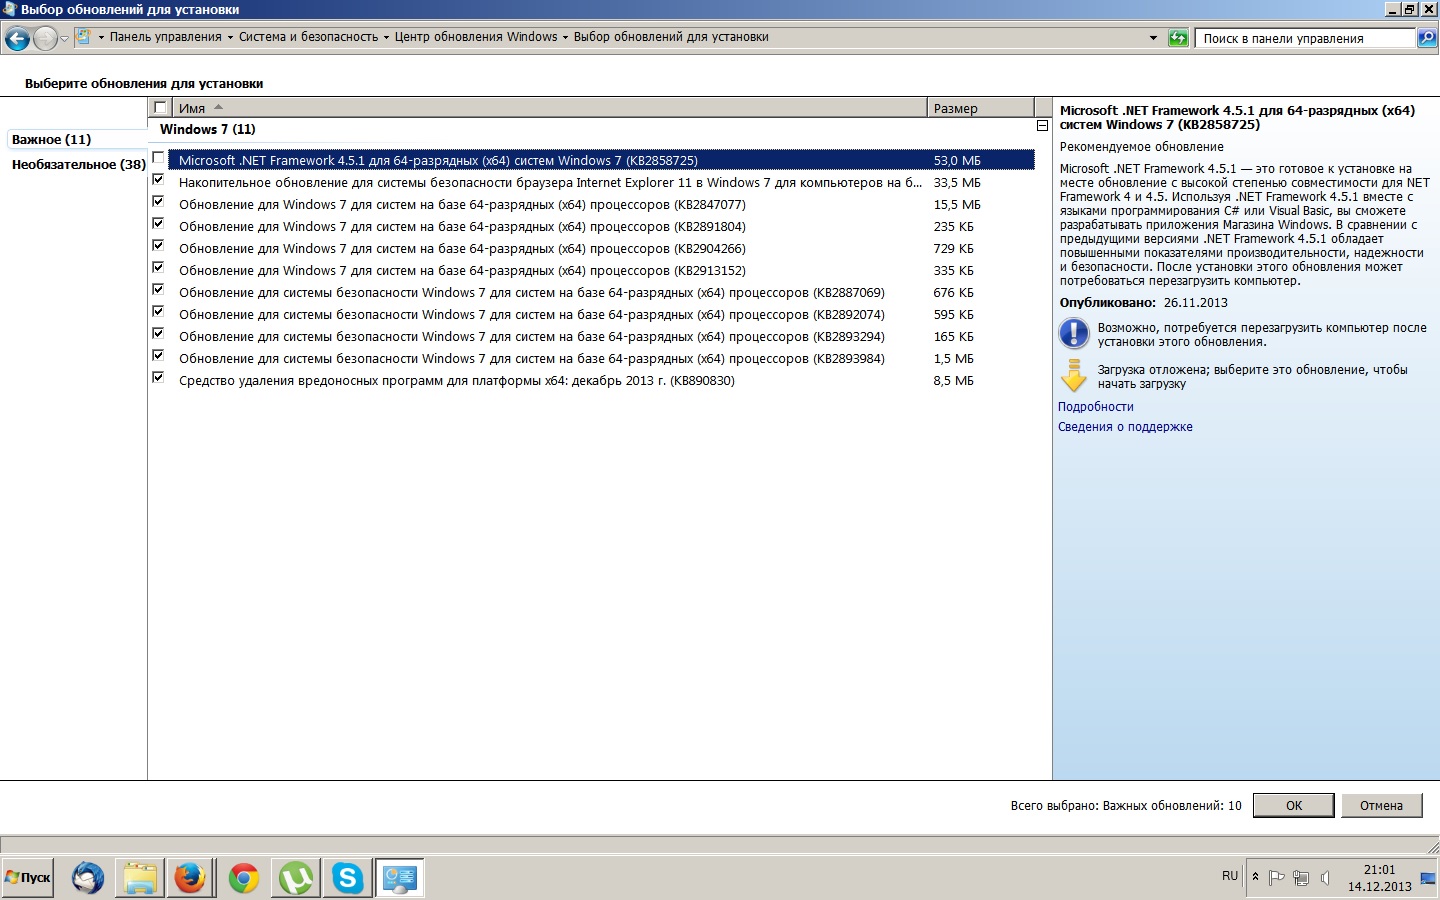Uncheck the KB2893294 security update checkbox
The width and height of the screenshot is (1440, 900).
pos(158,334)
